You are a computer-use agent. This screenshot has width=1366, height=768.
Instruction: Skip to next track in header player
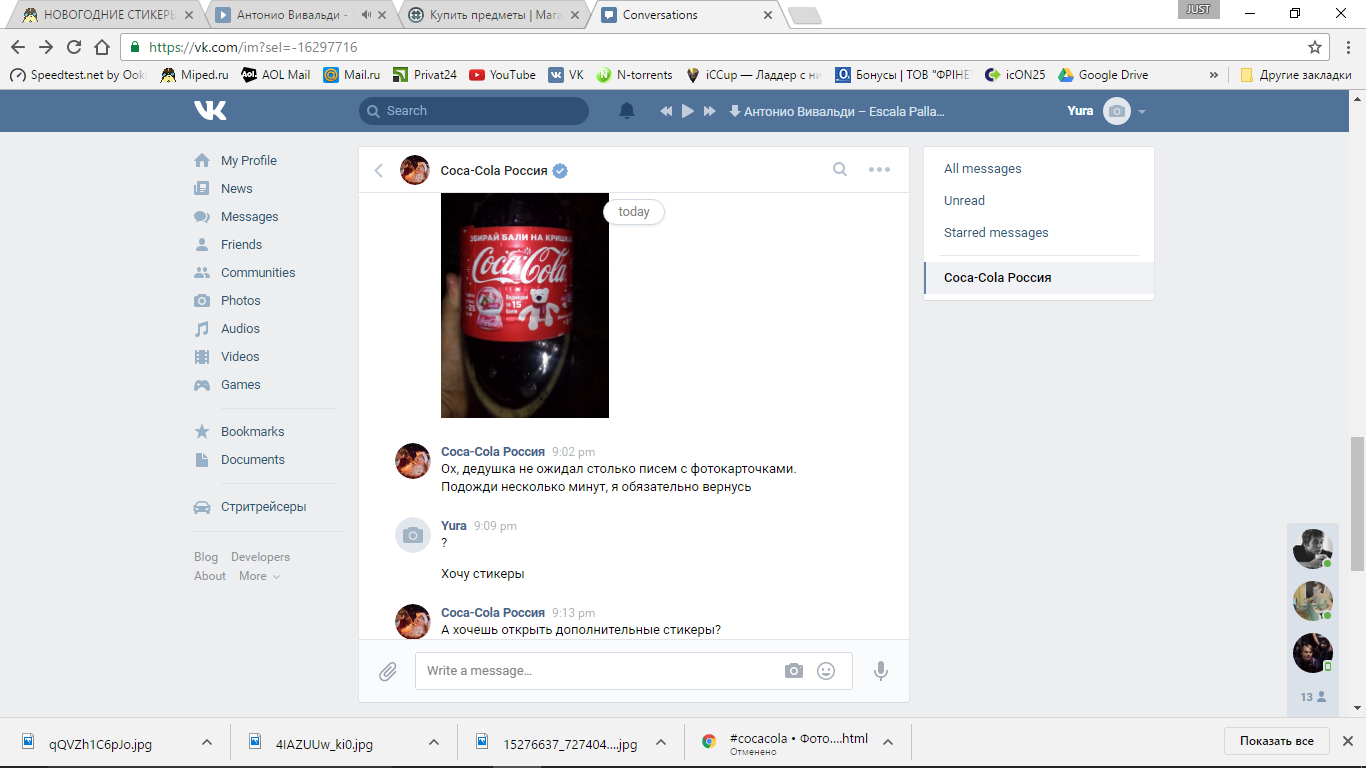click(x=710, y=111)
